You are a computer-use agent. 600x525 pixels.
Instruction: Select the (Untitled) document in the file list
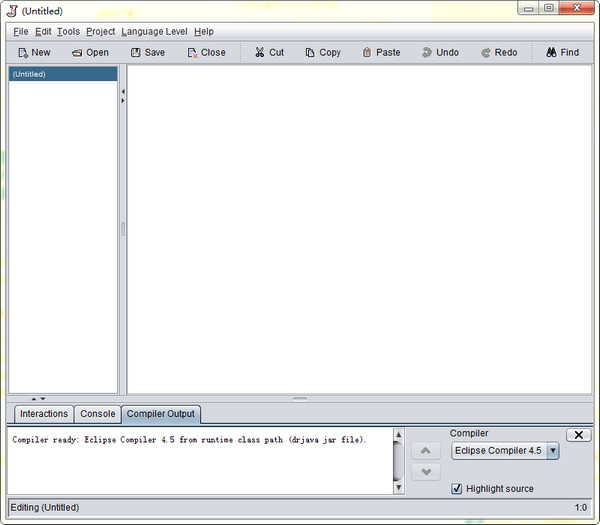point(63,74)
